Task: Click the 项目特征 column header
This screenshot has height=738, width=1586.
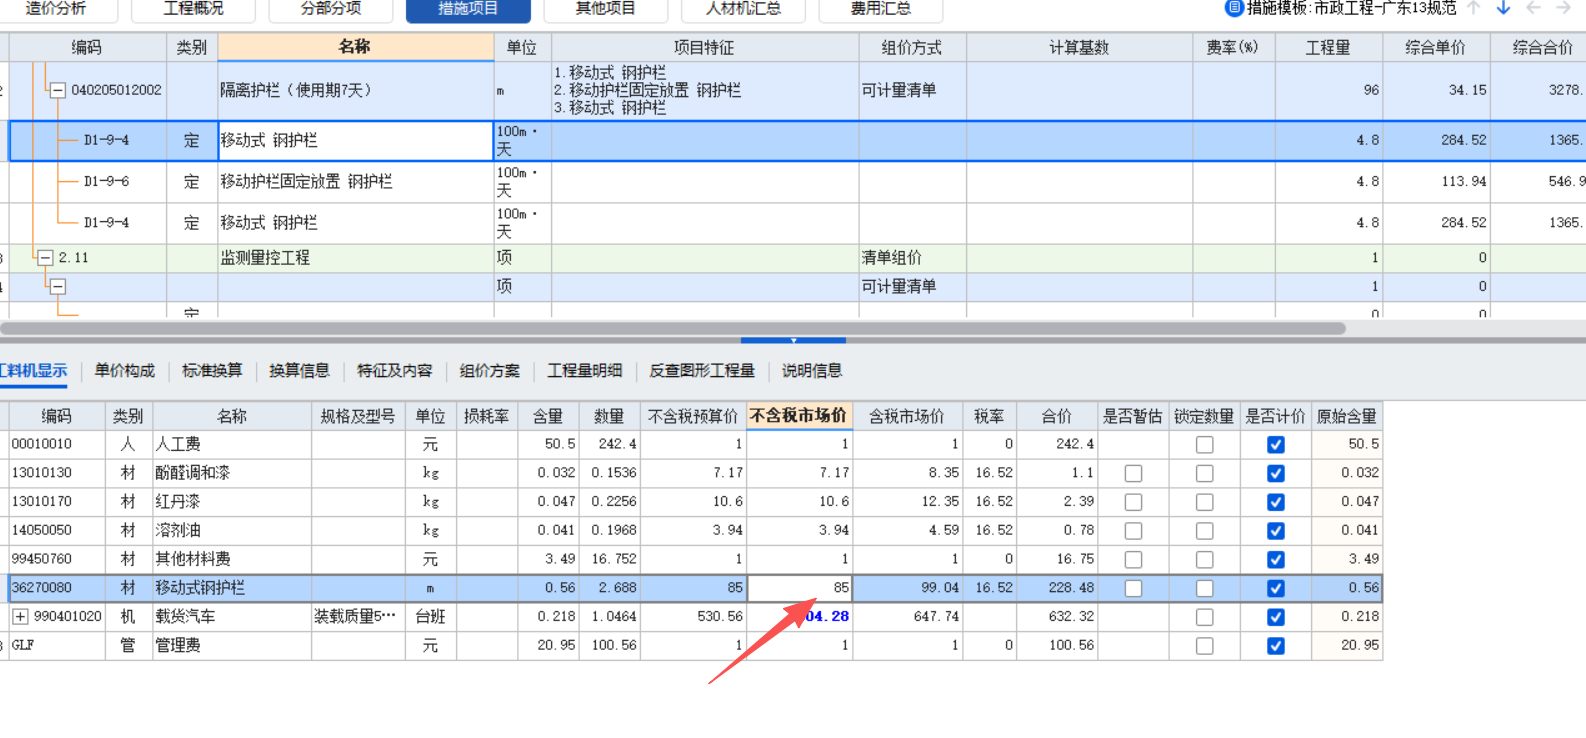Action: [704, 48]
